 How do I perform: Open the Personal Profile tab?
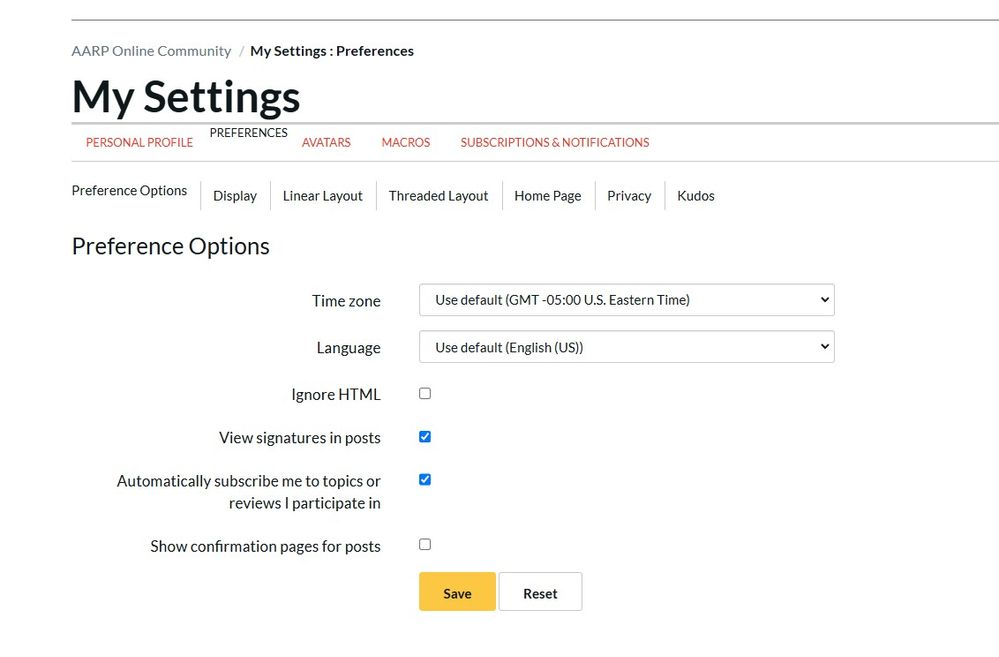(139, 142)
